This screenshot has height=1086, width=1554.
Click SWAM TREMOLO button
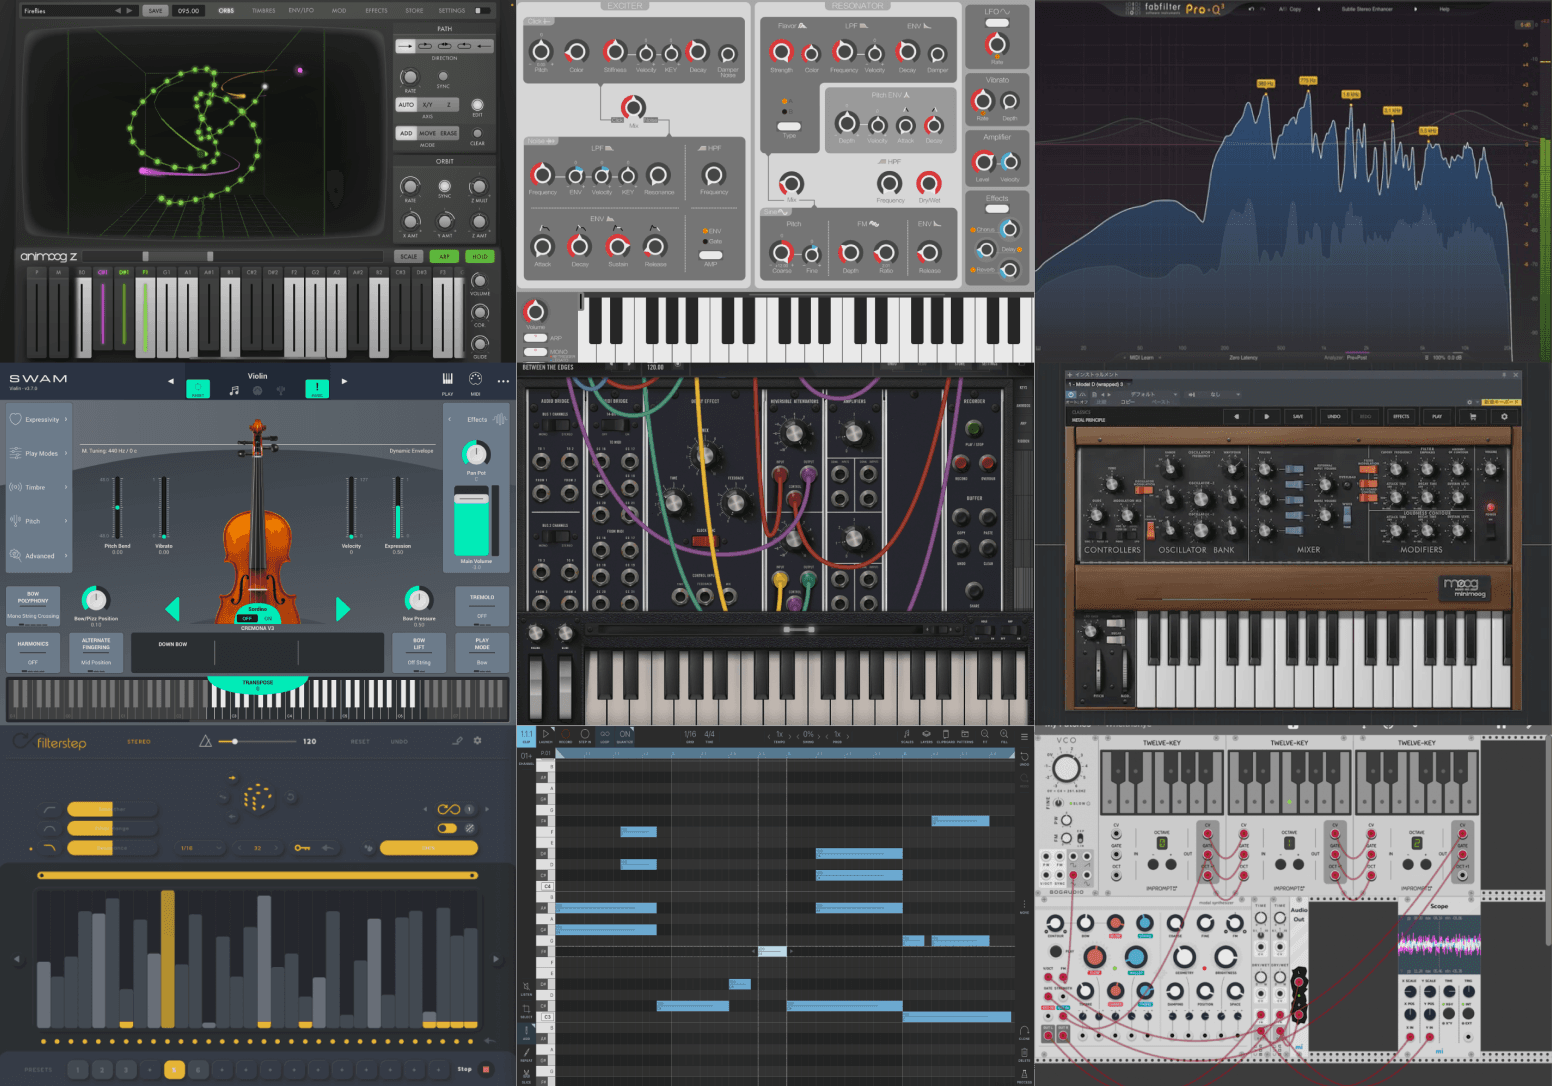tap(482, 606)
